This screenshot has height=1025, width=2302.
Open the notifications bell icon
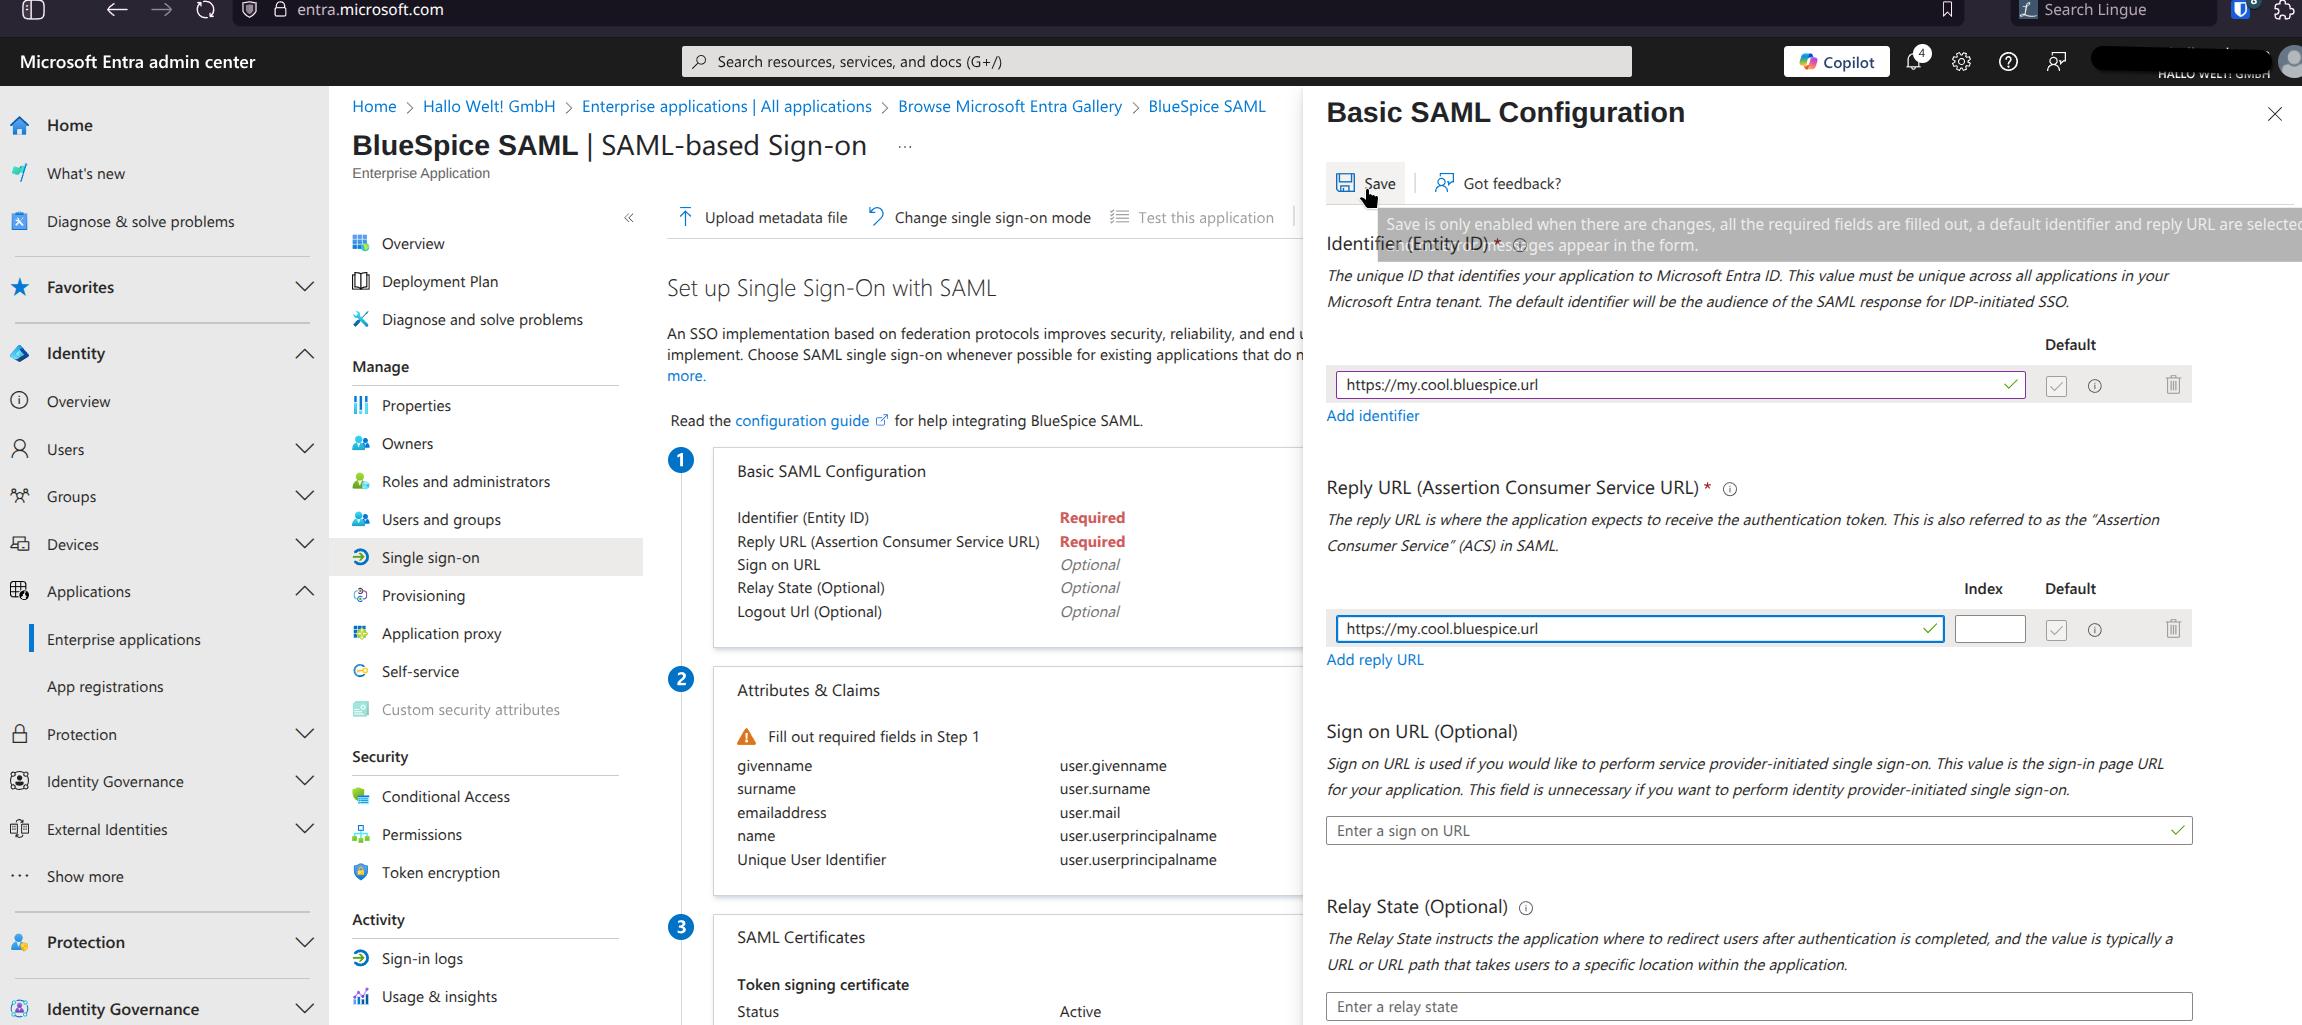pyautogui.click(x=1914, y=62)
